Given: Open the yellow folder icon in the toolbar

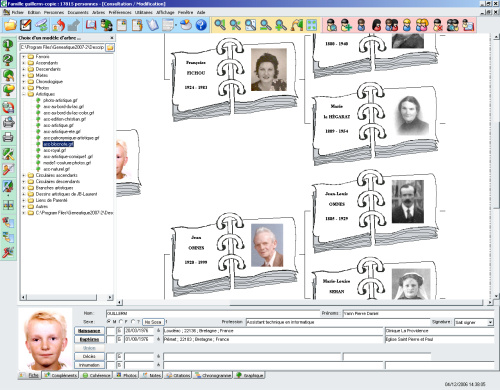Looking at the screenshot, I should (11, 25).
